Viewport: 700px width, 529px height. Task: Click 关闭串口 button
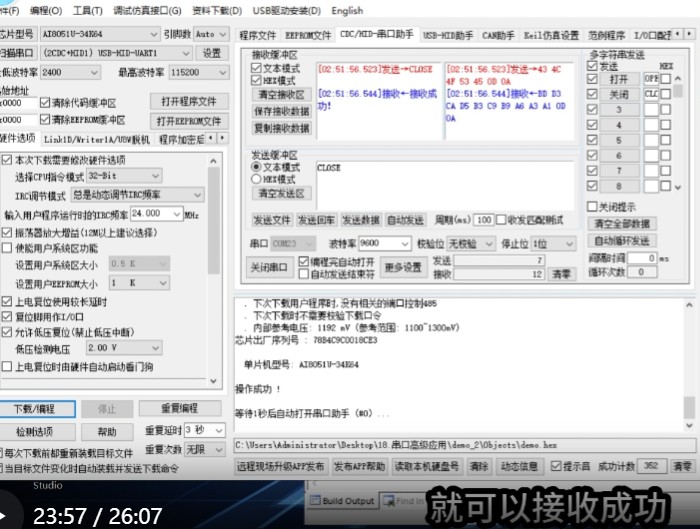(x=268, y=267)
